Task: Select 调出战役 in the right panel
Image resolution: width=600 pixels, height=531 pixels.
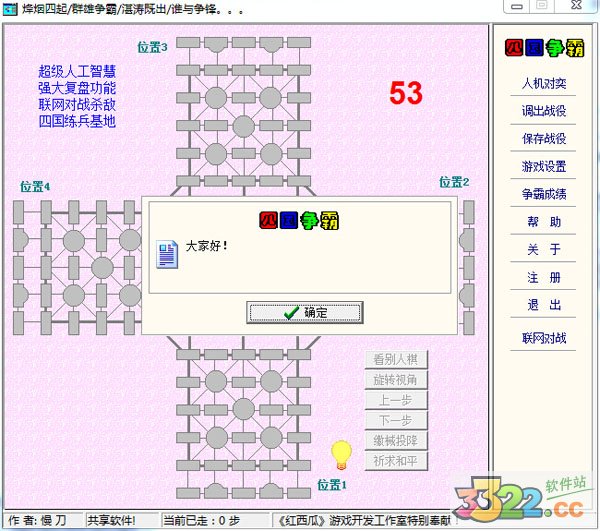Action: [543, 111]
